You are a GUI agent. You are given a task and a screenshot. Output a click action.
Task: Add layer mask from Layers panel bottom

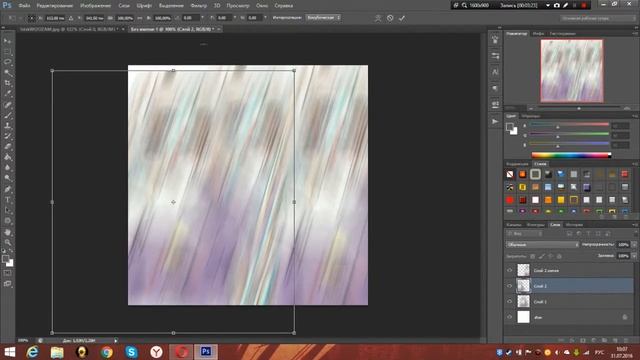pyautogui.click(x=583, y=340)
